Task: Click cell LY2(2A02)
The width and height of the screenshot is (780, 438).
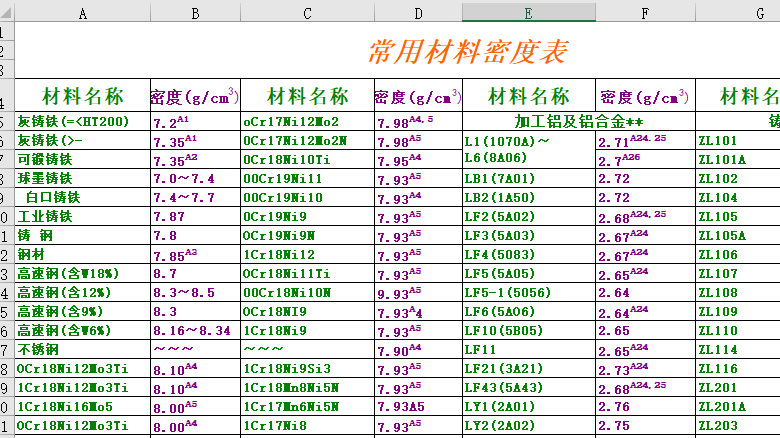Action: pos(529,426)
